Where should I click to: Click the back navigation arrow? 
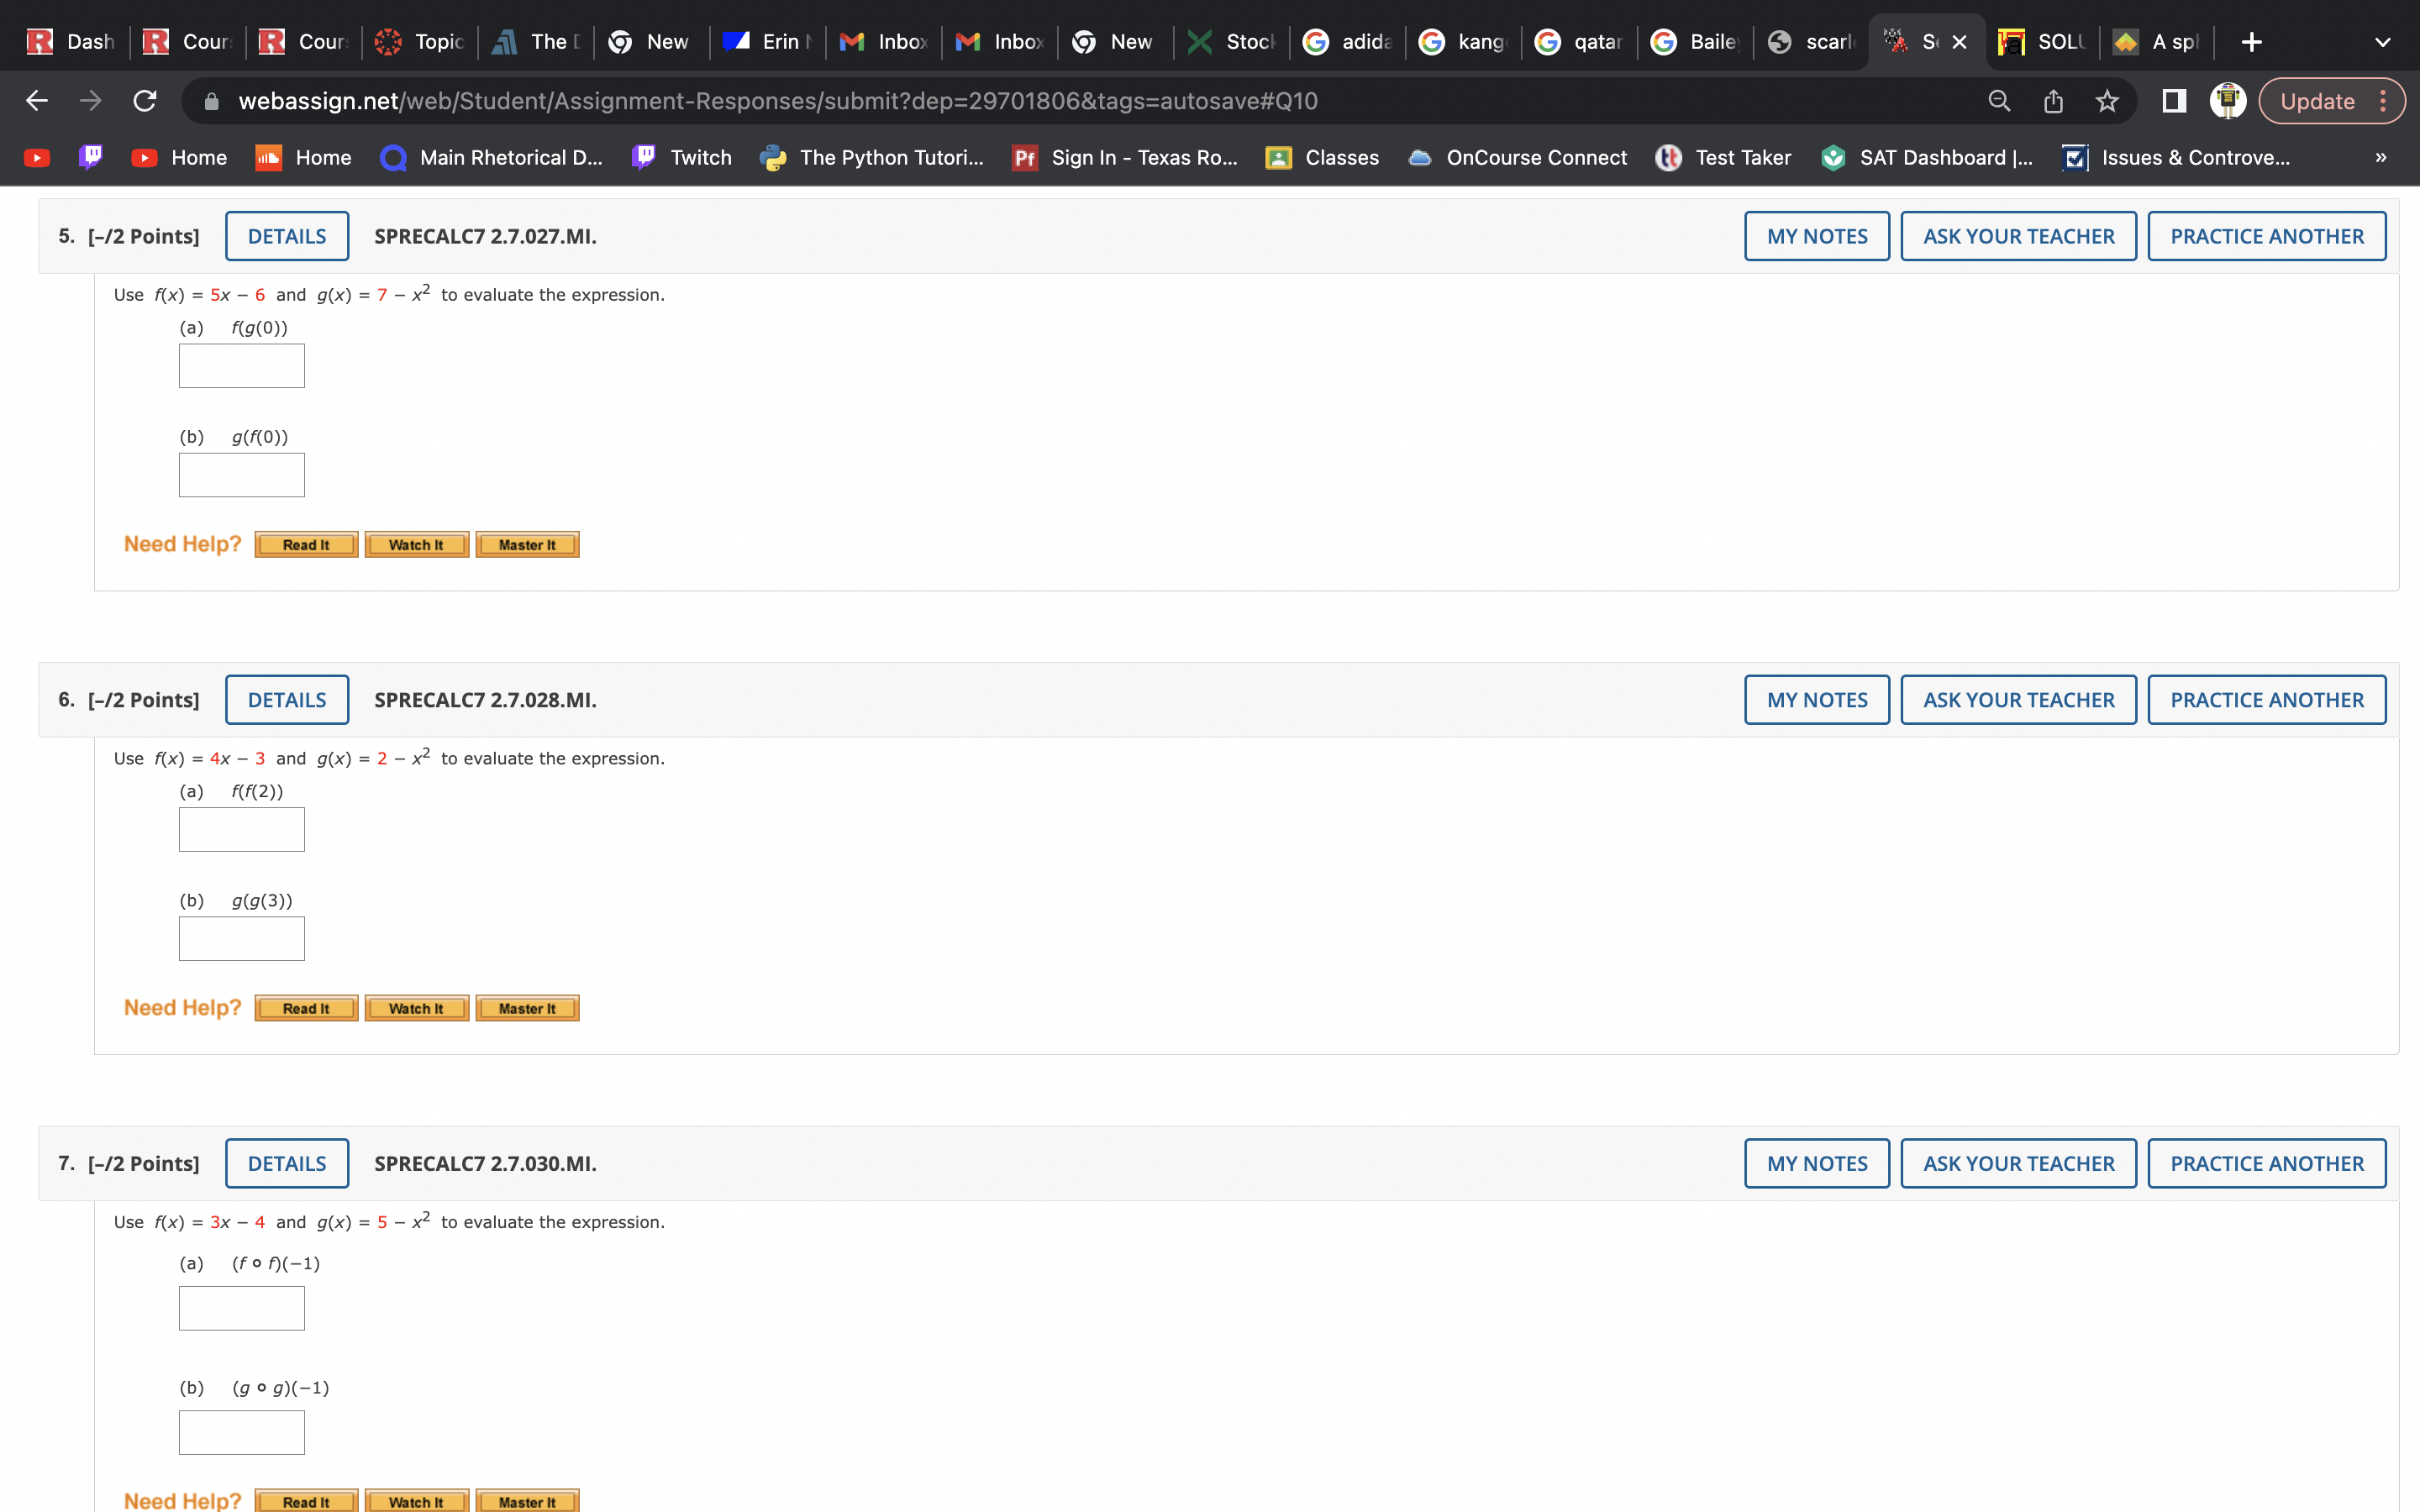tap(37, 101)
